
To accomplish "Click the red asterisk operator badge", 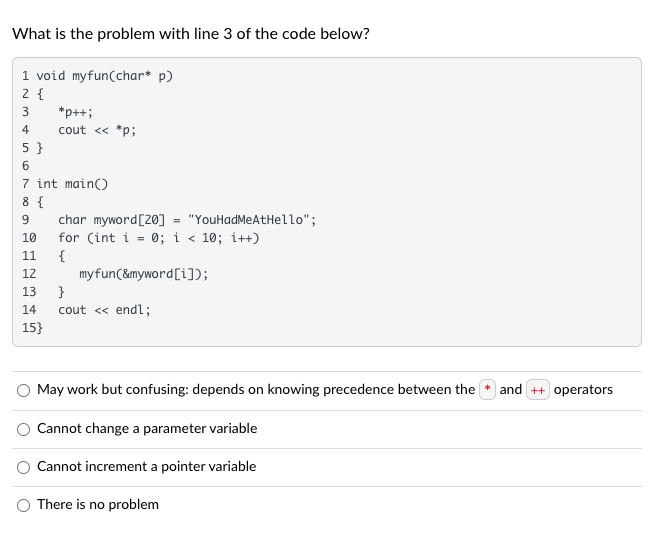I will (487, 390).
